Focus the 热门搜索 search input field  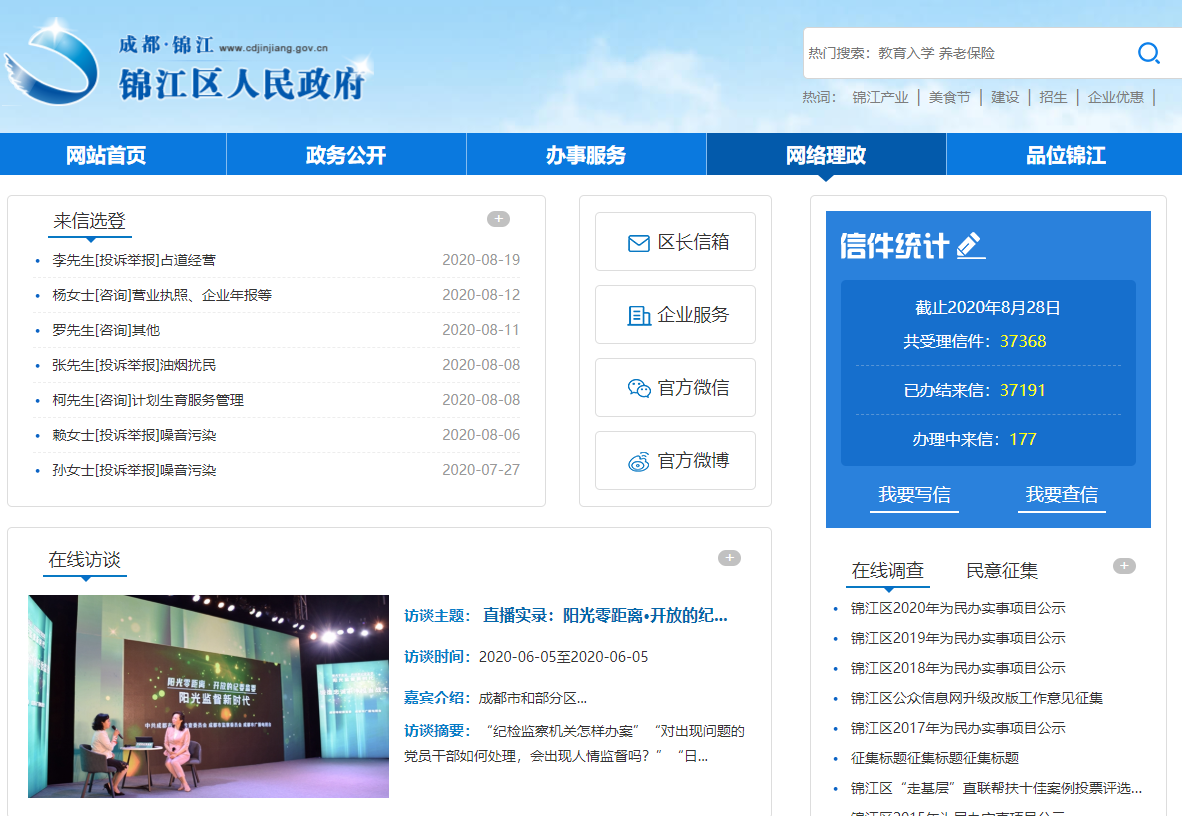tap(960, 53)
